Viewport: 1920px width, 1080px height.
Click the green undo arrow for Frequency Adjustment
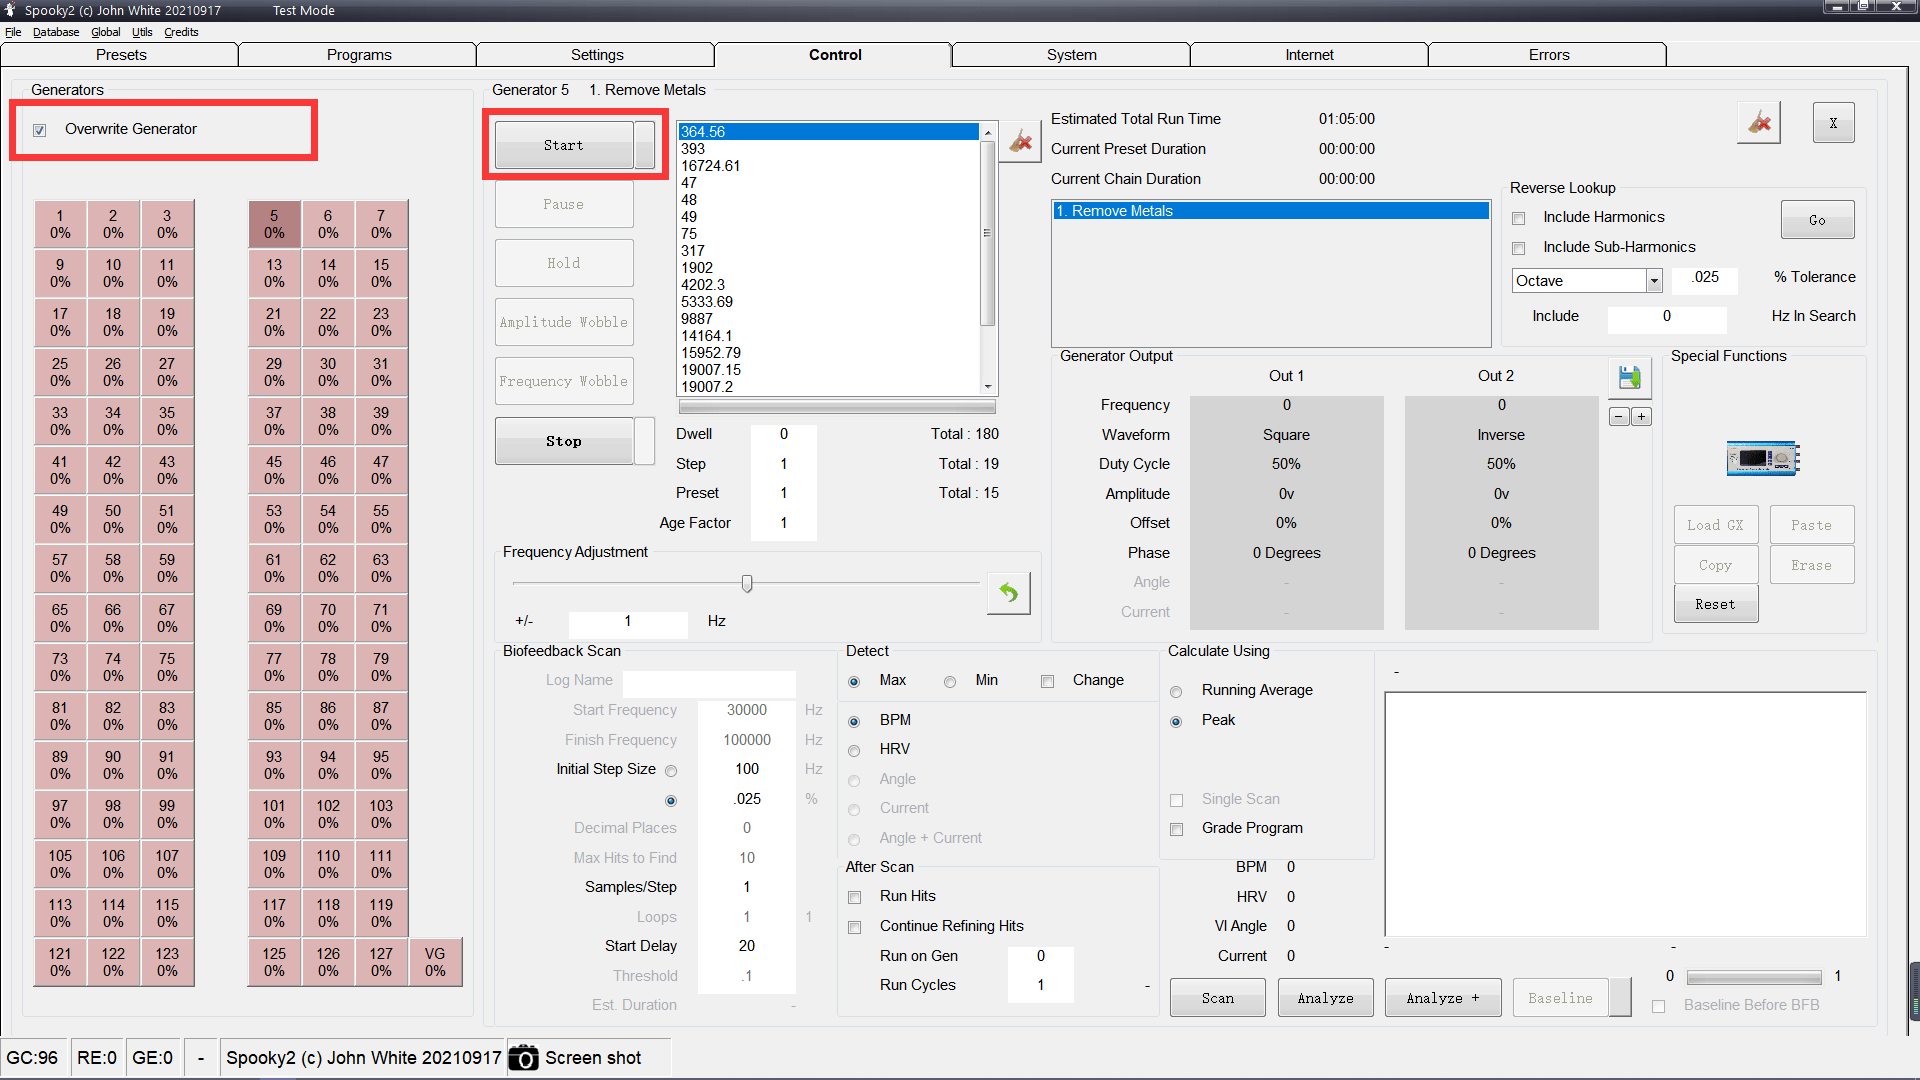pos(1008,593)
